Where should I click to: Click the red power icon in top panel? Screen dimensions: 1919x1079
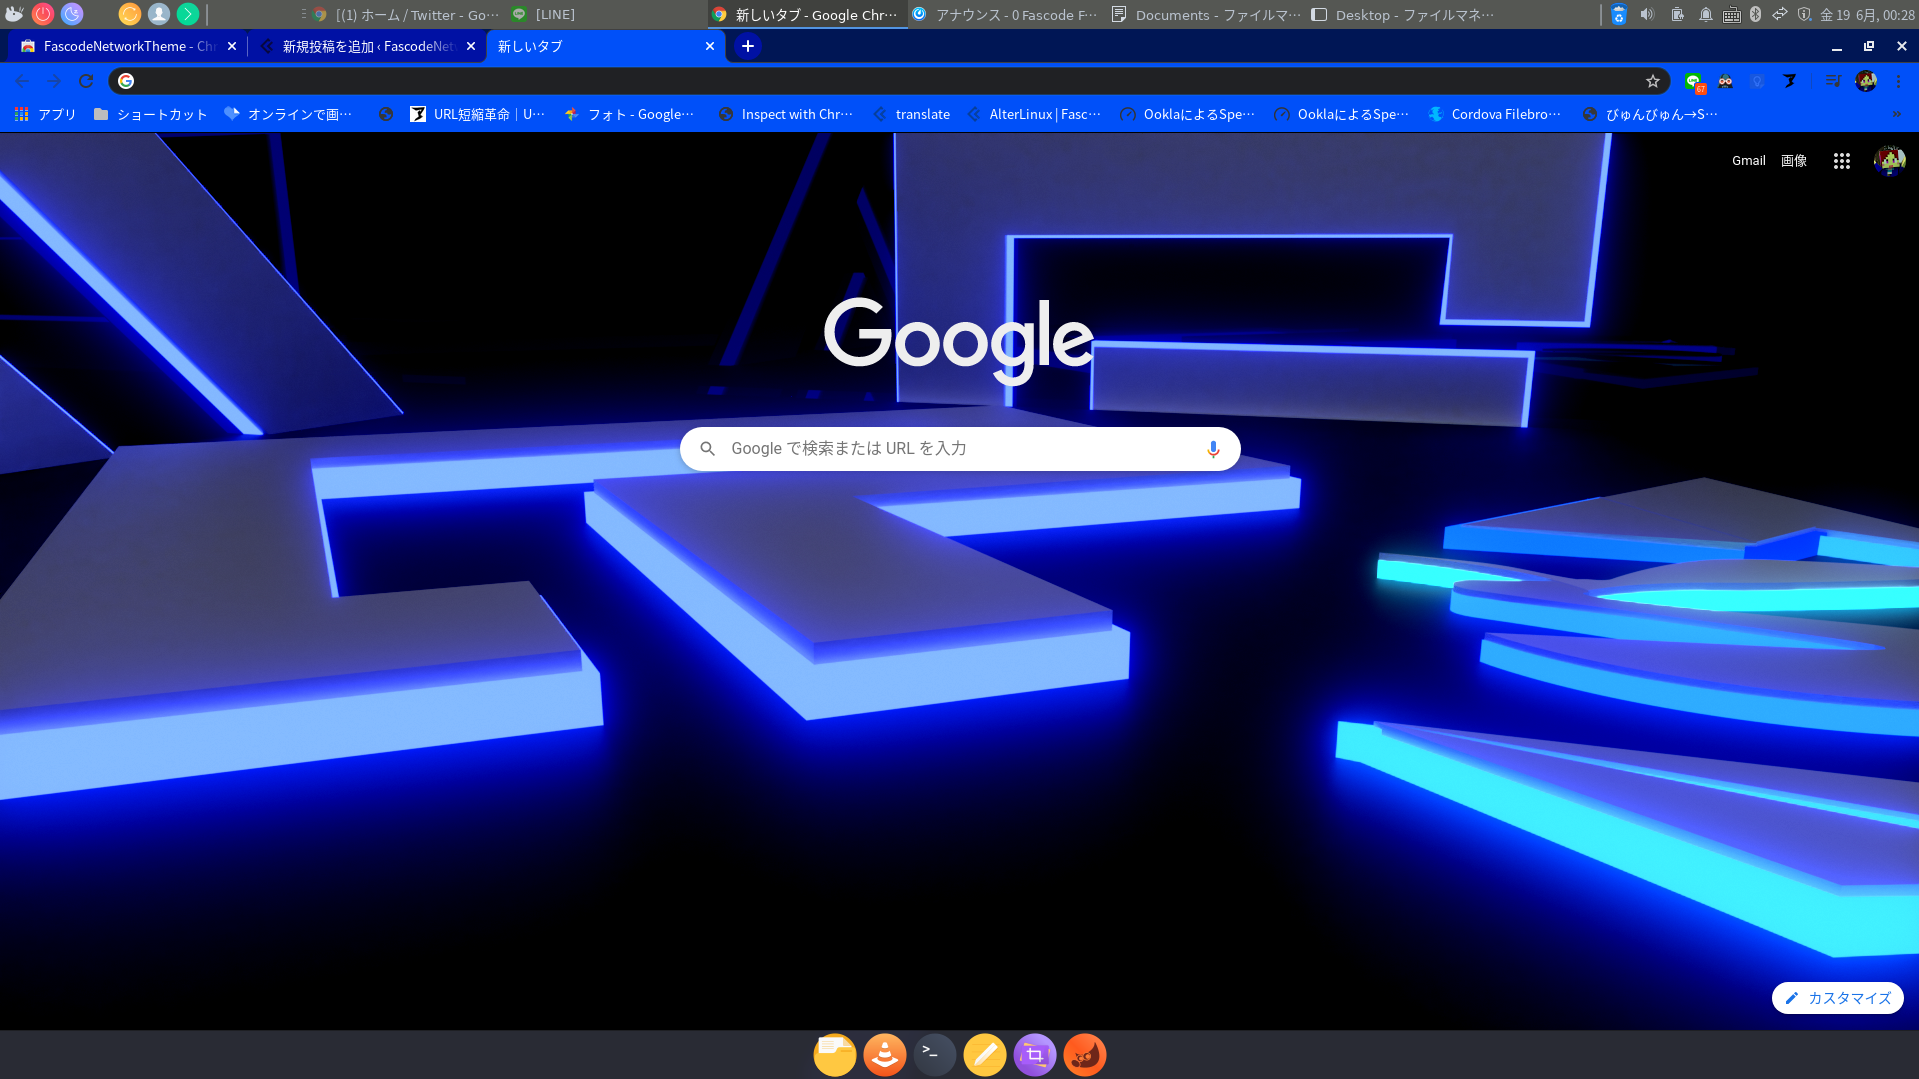coord(43,14)
